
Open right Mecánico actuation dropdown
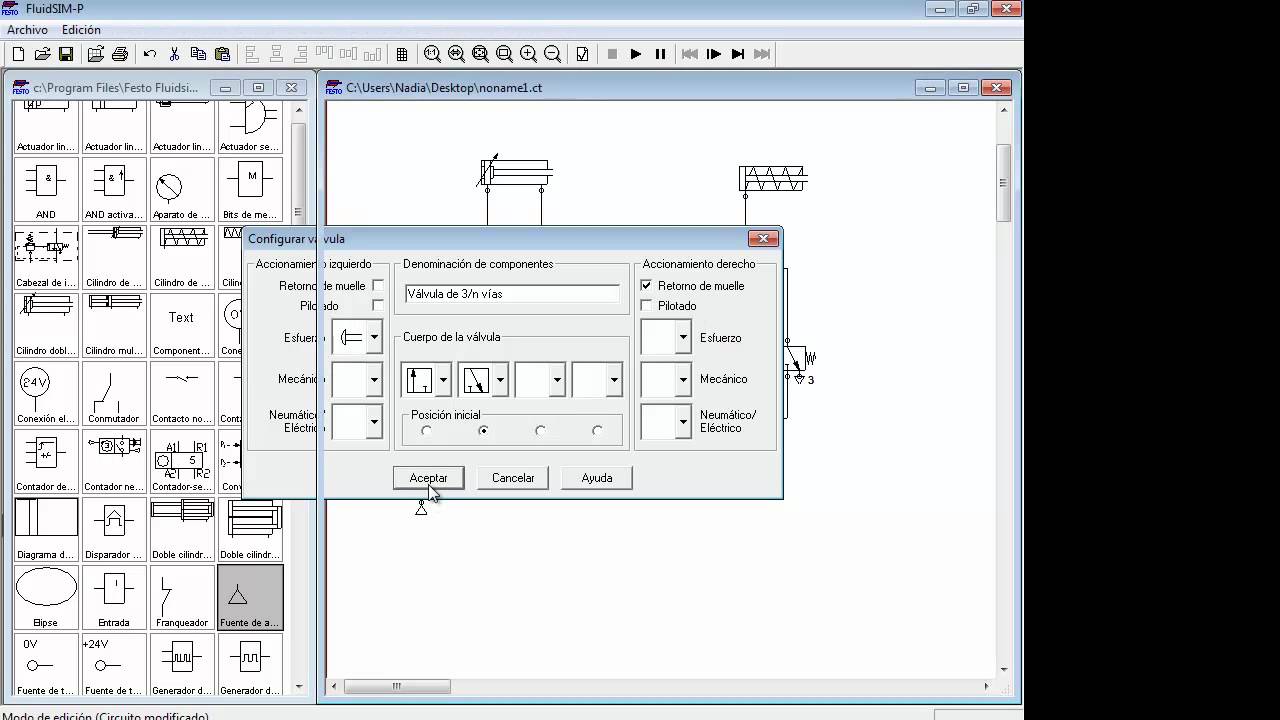tap(683, 379)
